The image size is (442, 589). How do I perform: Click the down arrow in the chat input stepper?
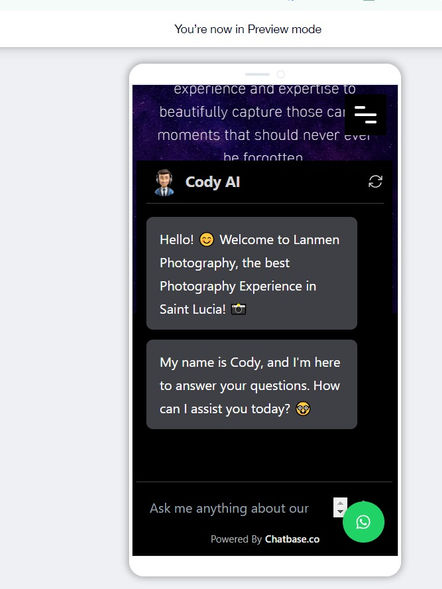tap(340, 512)
